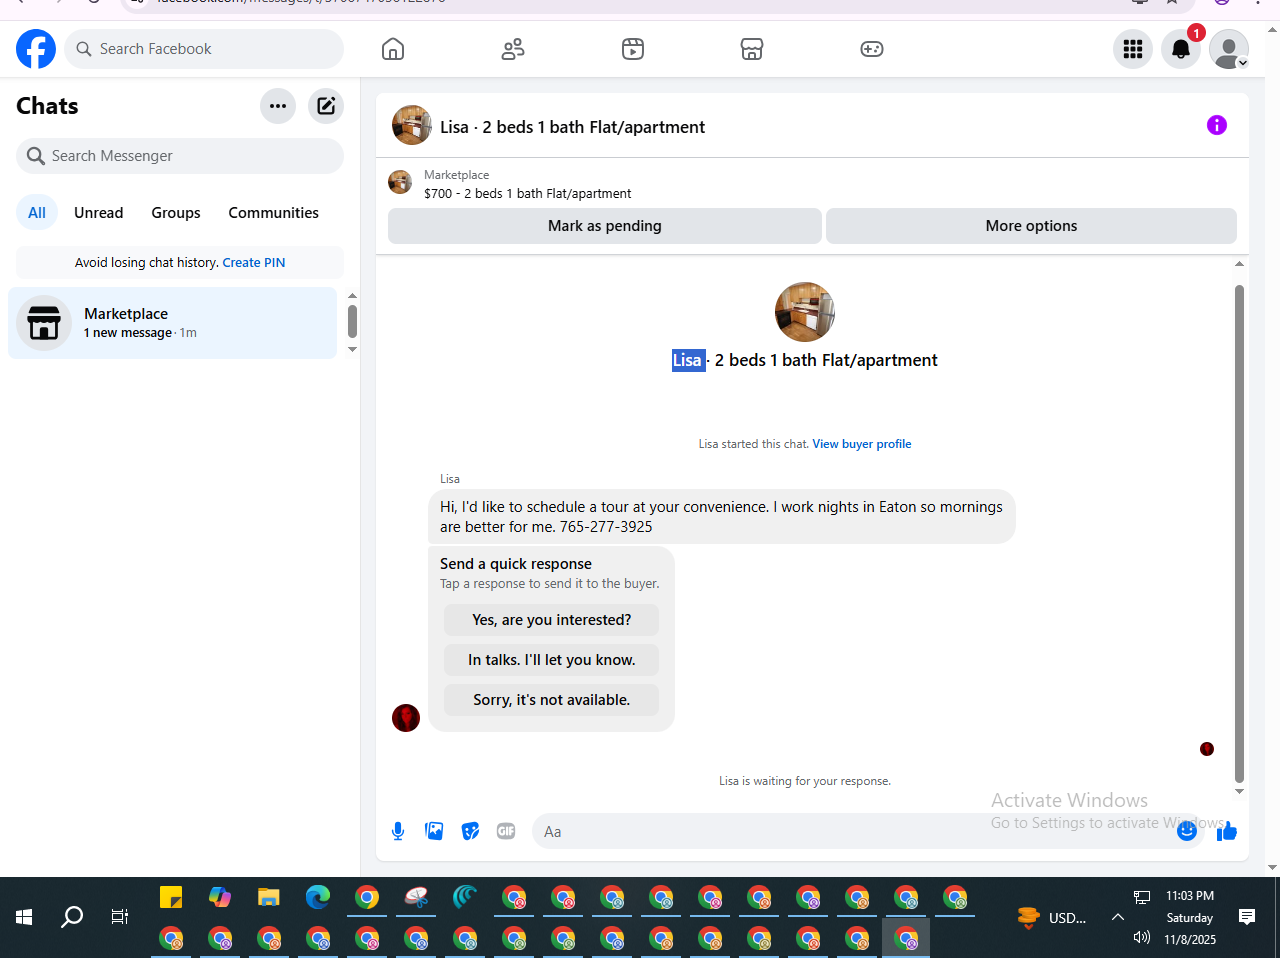Open the volume control in system tray
Screen dimensions: 1280x958
click(x=1142, y=937)
